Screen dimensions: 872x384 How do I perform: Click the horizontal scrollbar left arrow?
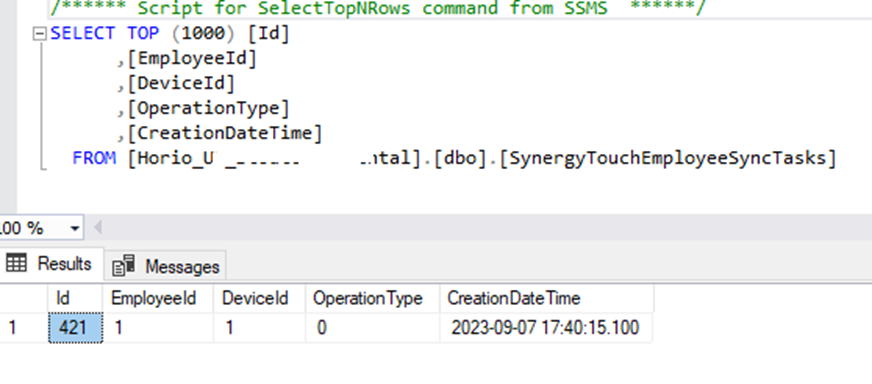click(x=98, y=228)
